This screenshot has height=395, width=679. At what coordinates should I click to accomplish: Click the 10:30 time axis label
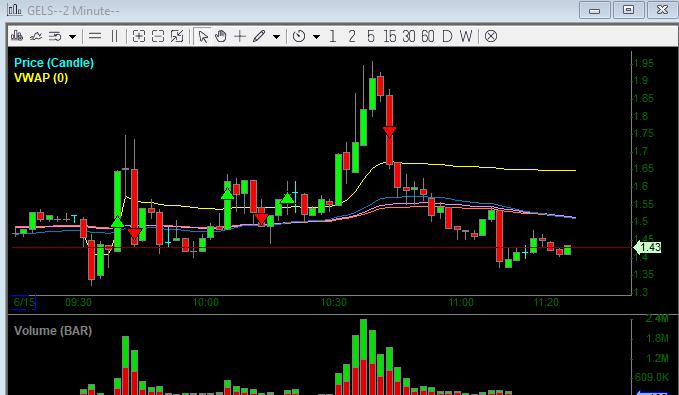[x=333, y=302]
